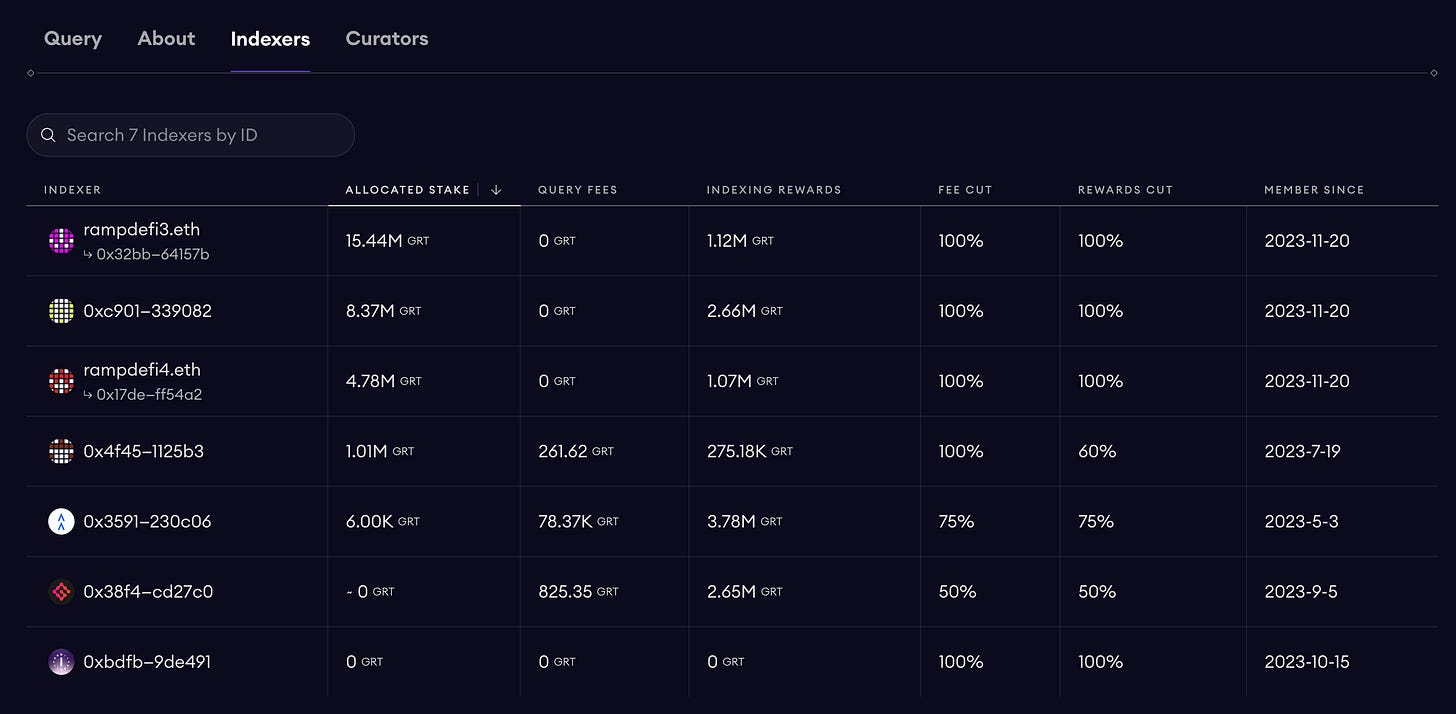This screenshot has width=1456, height=714.
Task: Click the 0x4f45–1125b3 indexer avatar icon
Action: pyautogui.click(x=61, y=451)
